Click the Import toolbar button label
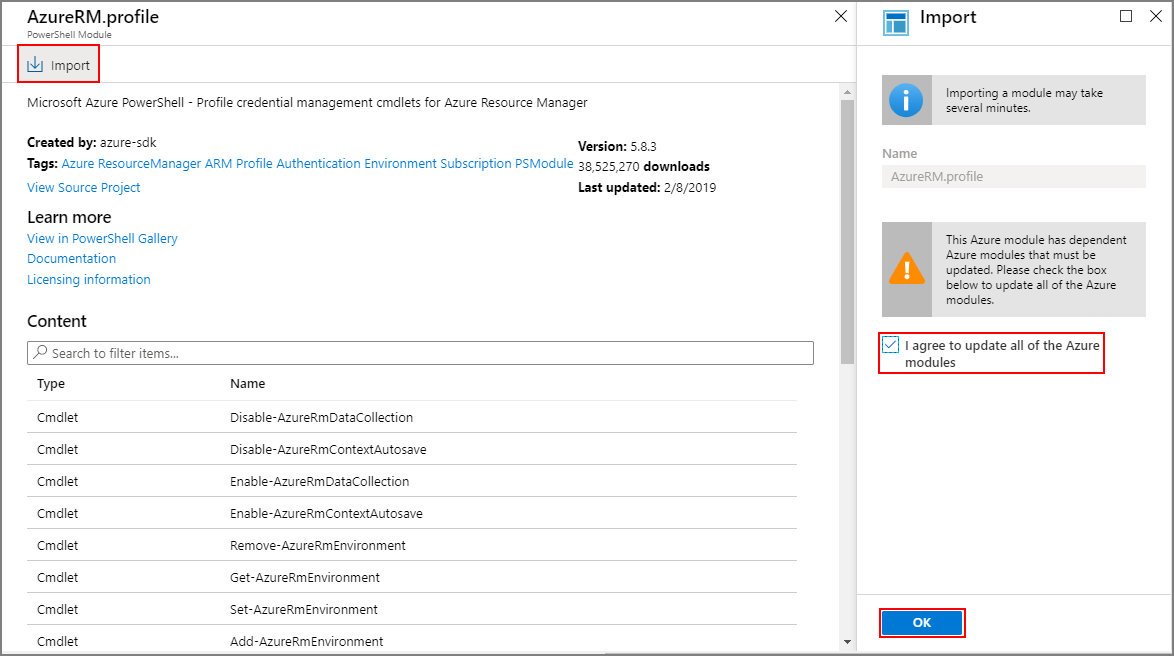Screen dimensions: 1174x656 (x=70, y=66)
